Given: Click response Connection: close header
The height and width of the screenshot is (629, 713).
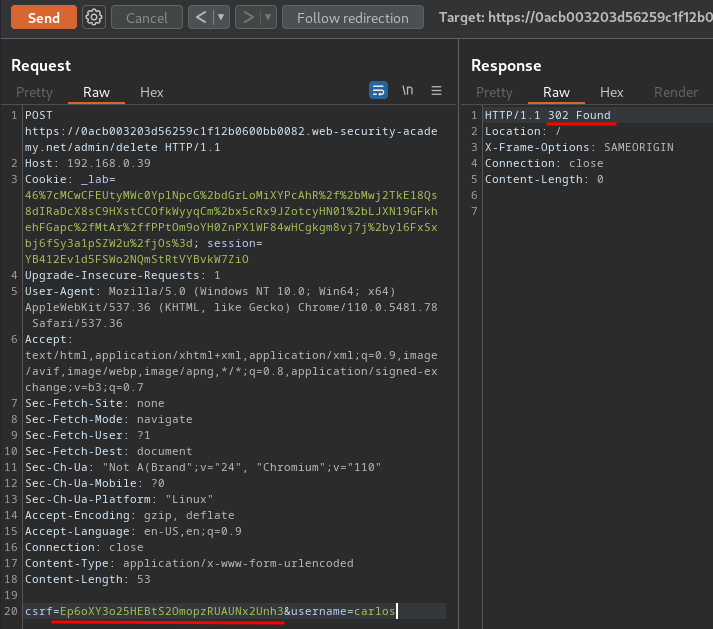Looking at the screenshot, I should (544, 163).
